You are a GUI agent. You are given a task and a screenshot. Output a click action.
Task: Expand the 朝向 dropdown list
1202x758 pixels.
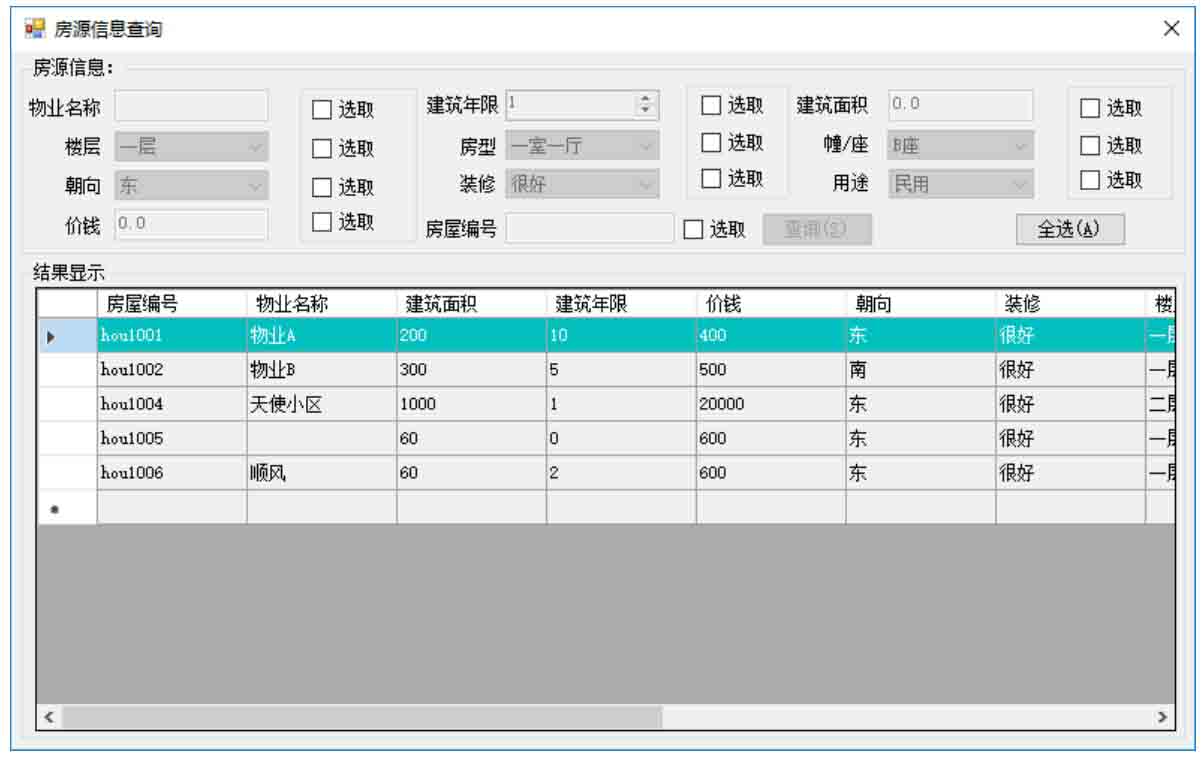(191, 185)
